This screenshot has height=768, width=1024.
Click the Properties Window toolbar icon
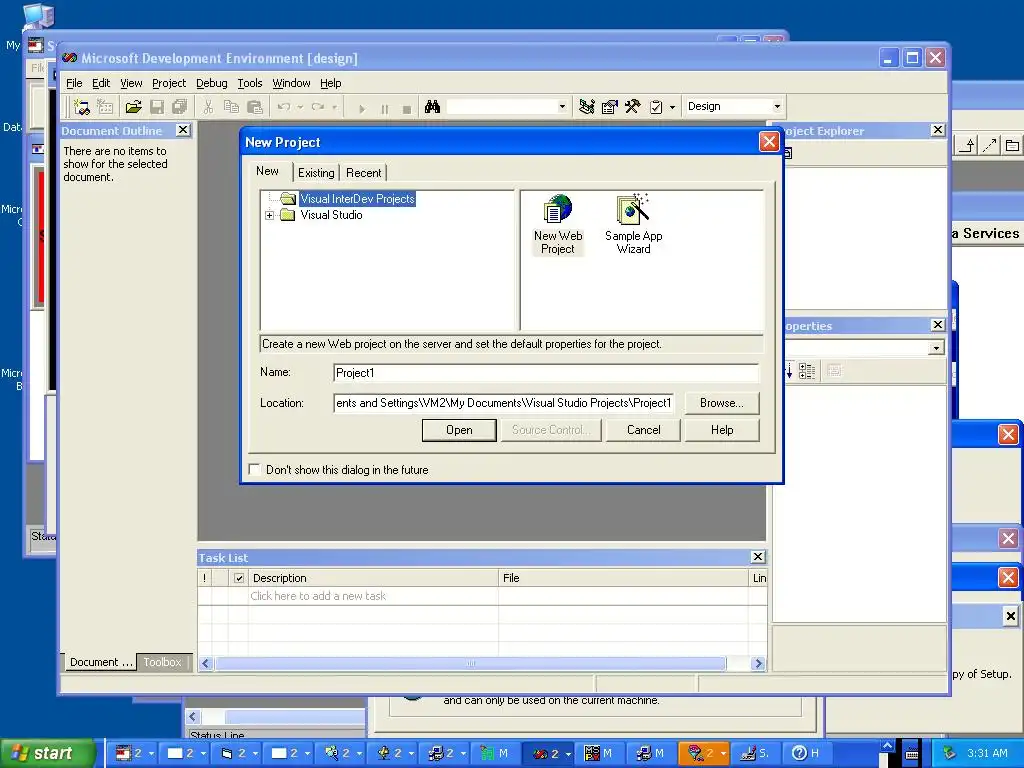tap(609, 106)
